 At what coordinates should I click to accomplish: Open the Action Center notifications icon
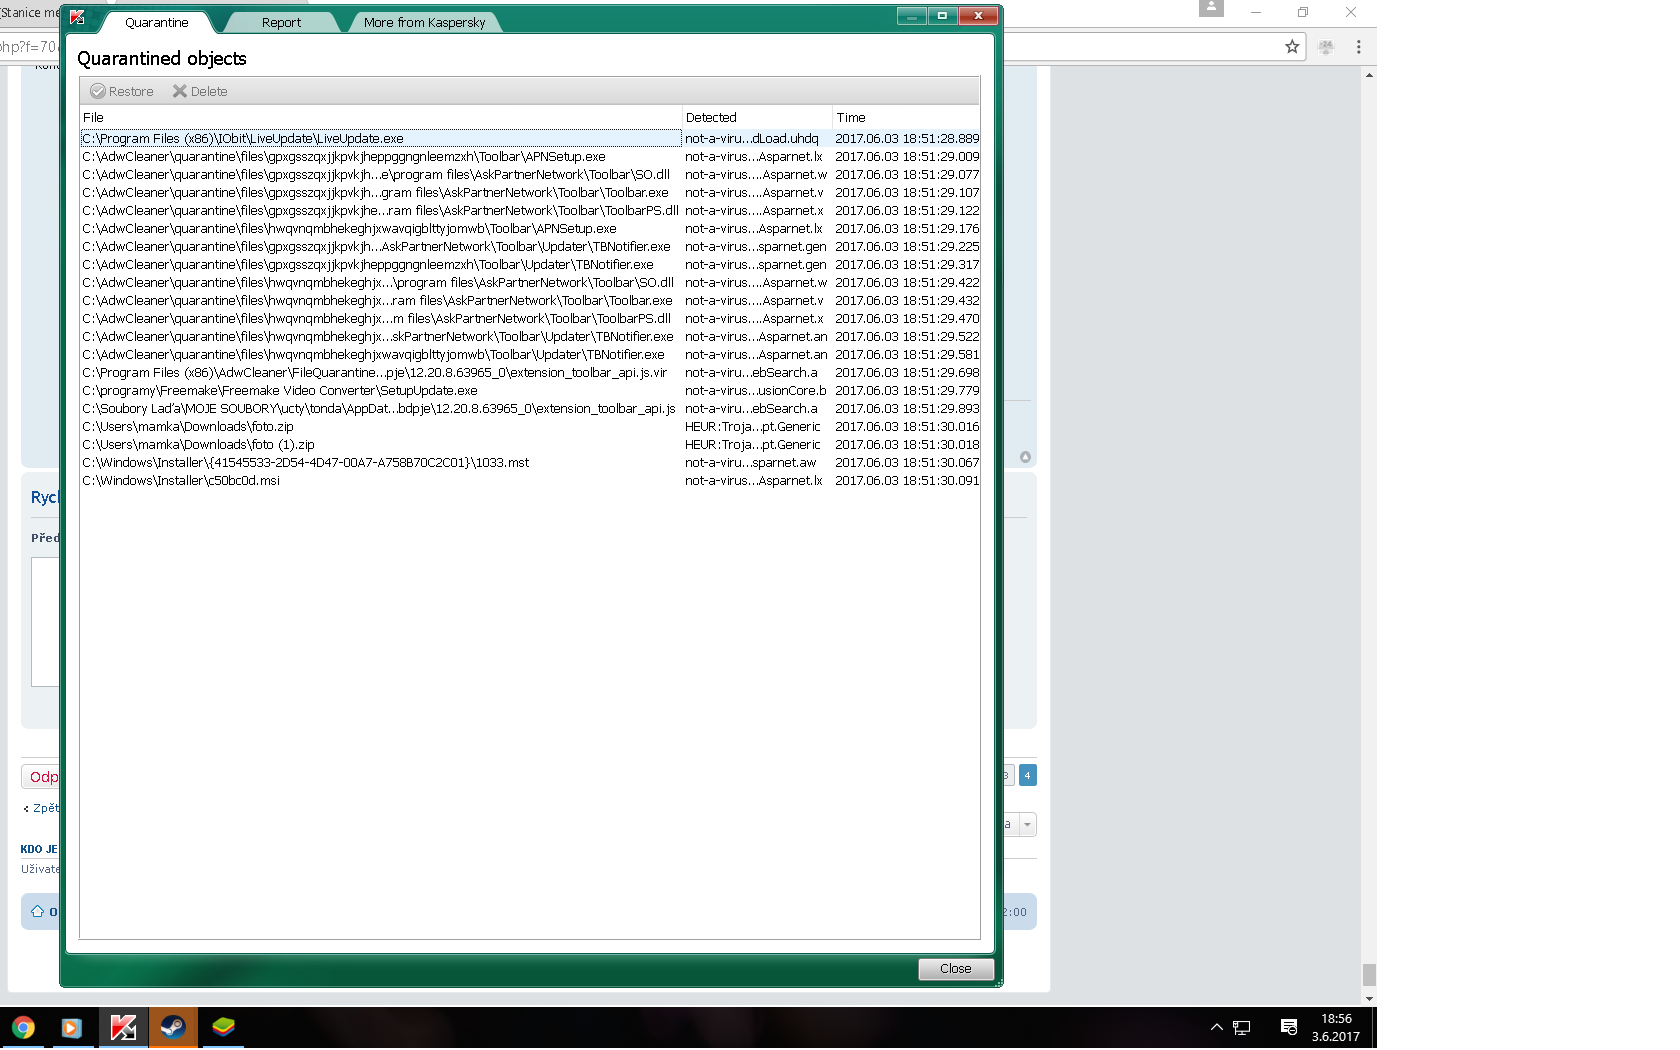(x=1289, y=1027)
